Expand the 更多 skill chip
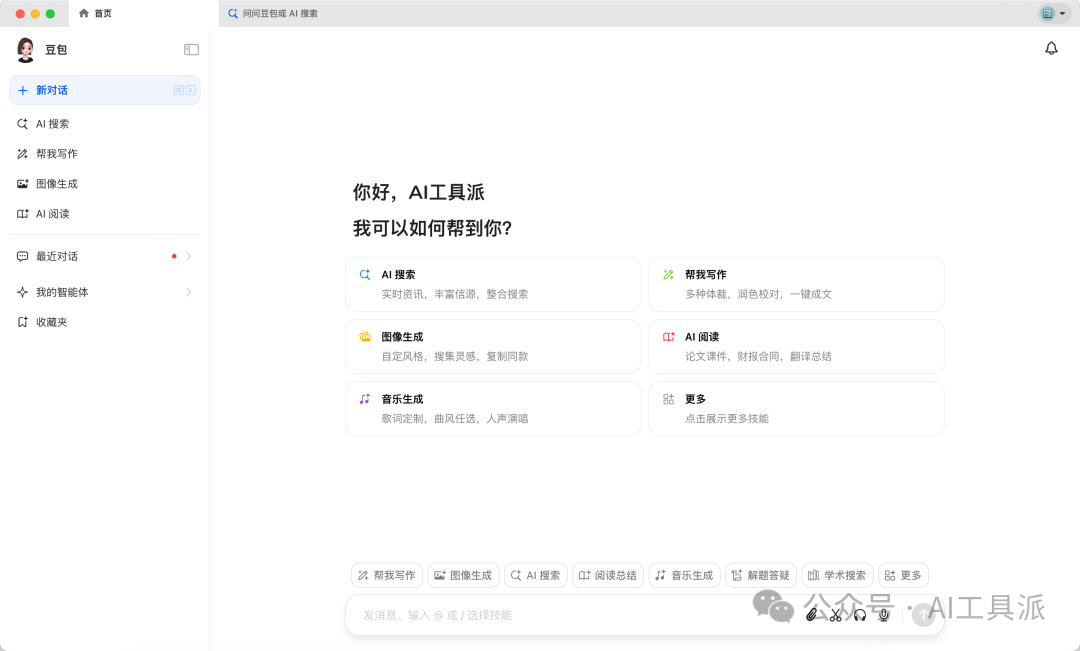Image resolution: width=1080 pixels, height=651 pixels. click(x=904, y=575)
